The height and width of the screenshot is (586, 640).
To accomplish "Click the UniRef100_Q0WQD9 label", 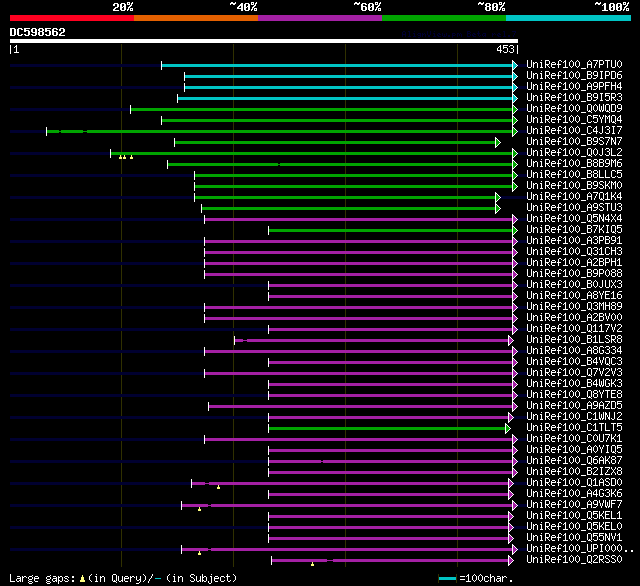I will (574, 109).
